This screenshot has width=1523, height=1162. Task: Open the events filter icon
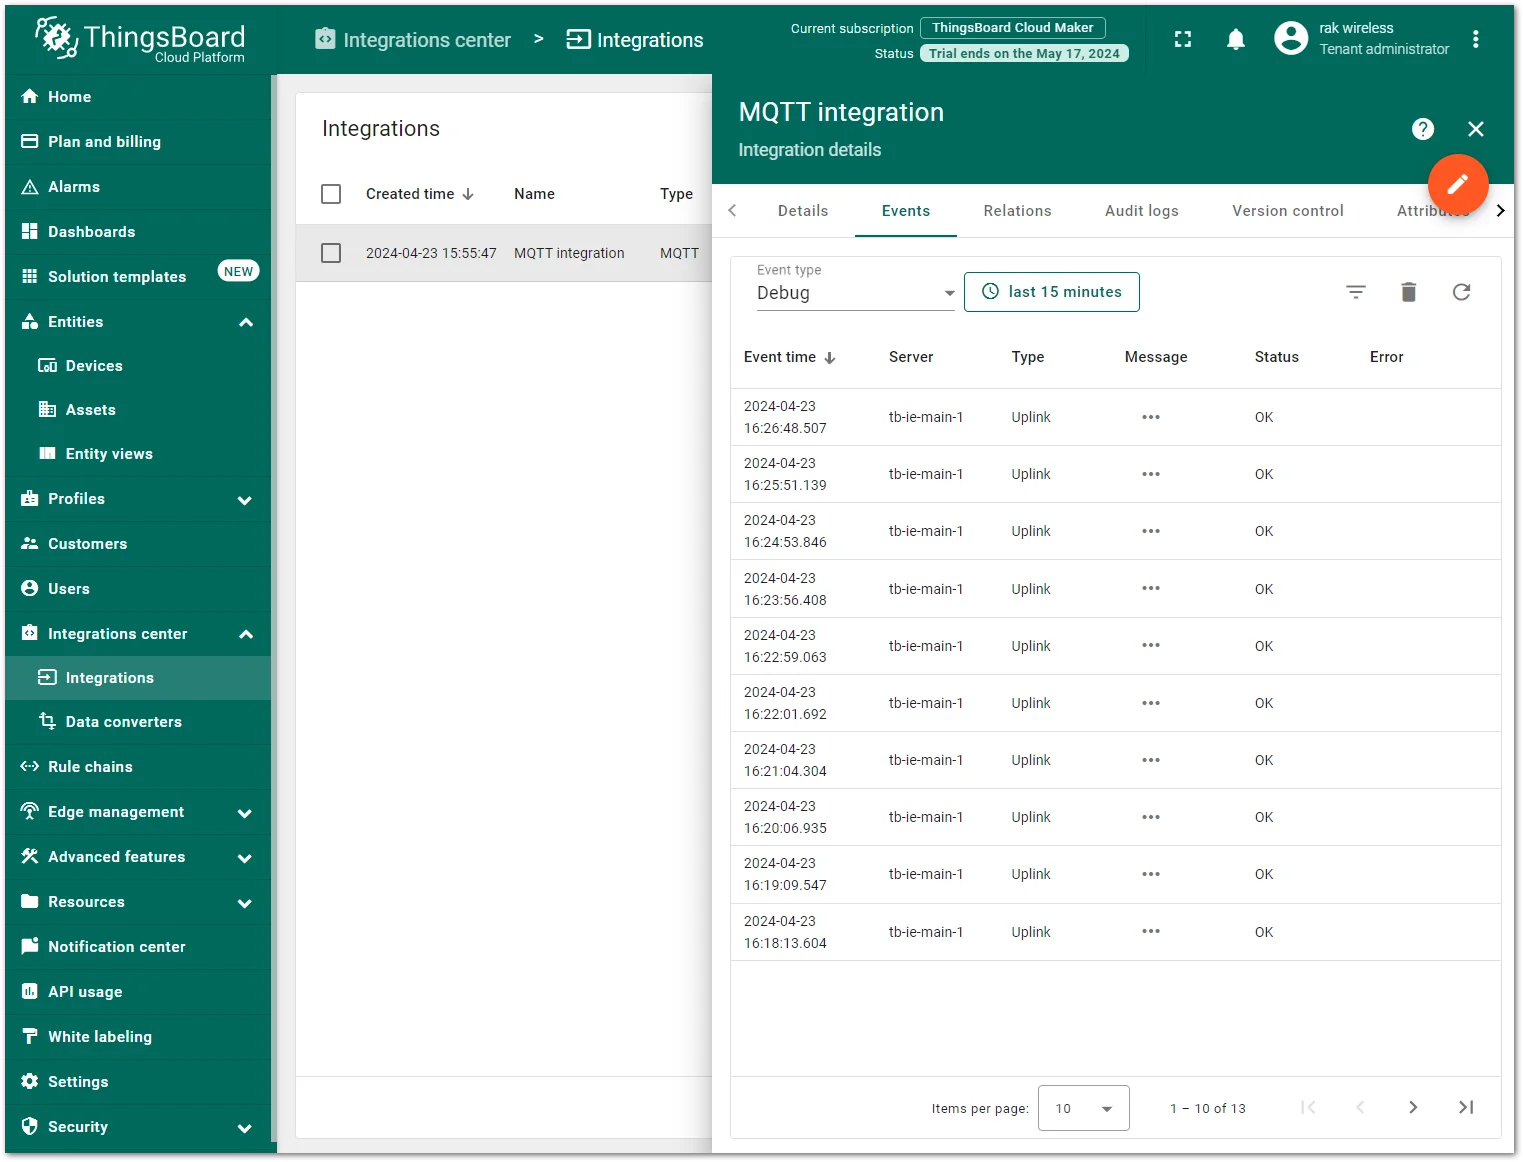click(x=1356, y=292)
